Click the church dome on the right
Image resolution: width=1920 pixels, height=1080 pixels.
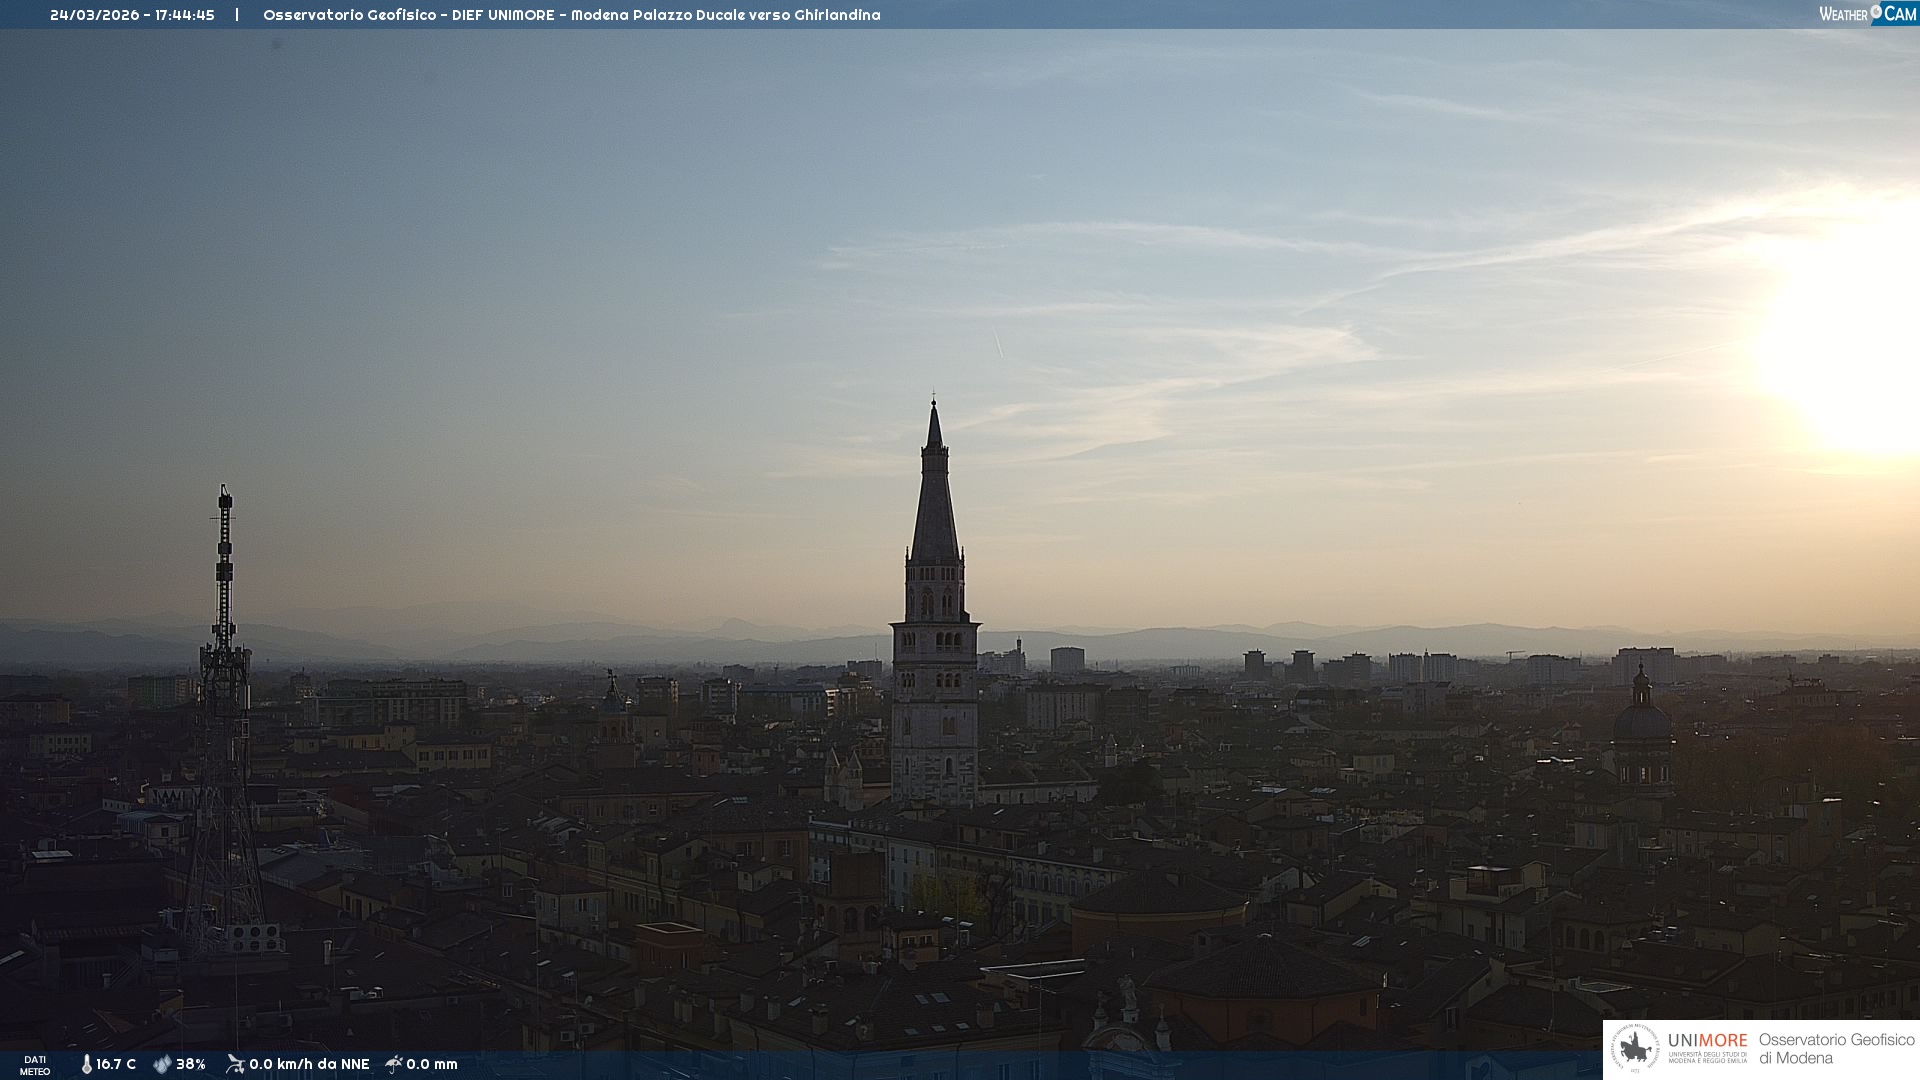1642,720
